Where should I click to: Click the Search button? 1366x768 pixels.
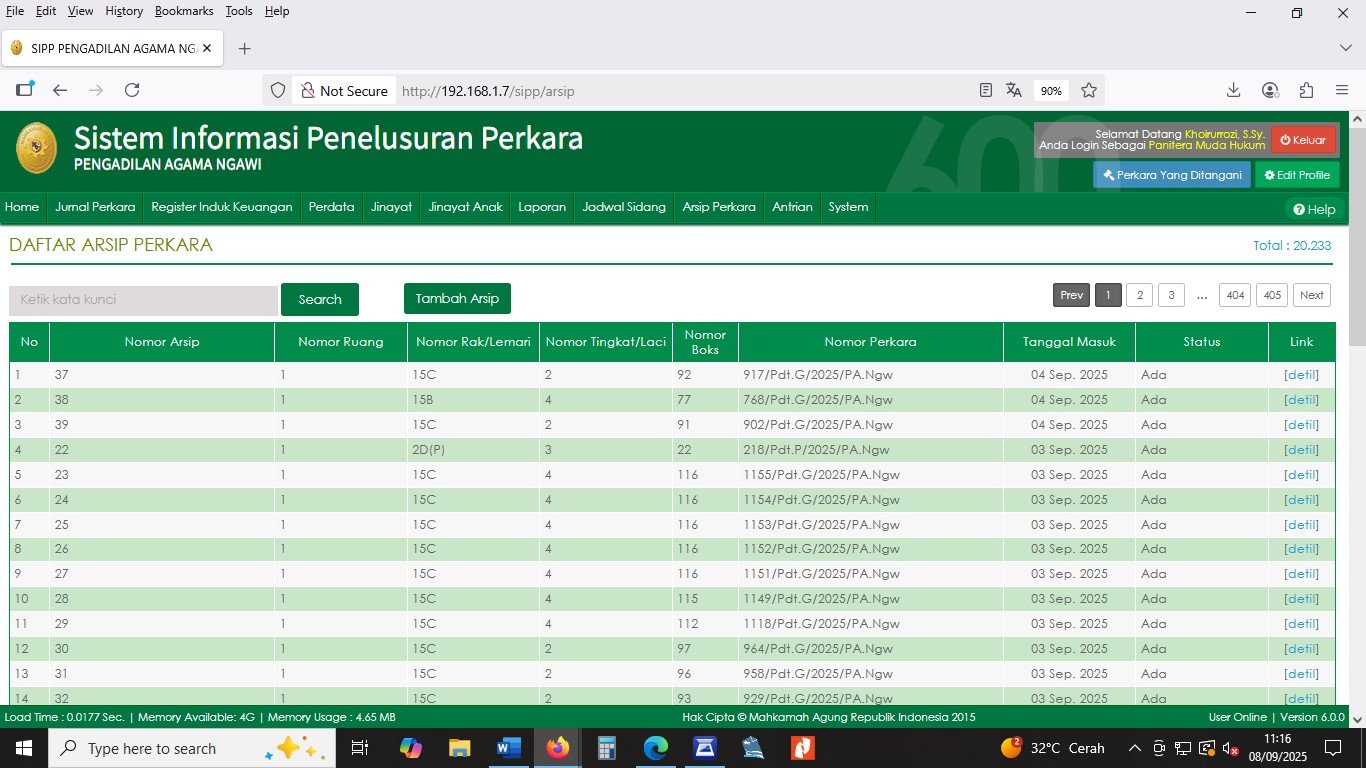(x=319, y=298)
